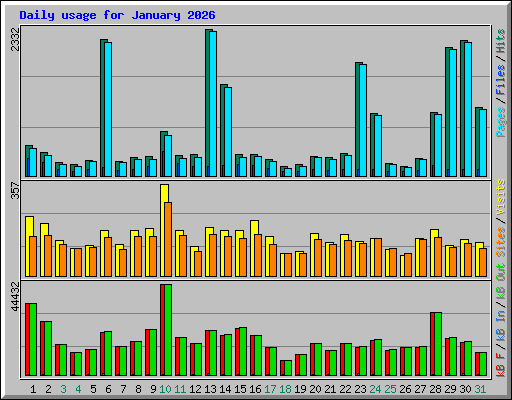Select the day 2 green kB bar

tap(48, 349)
